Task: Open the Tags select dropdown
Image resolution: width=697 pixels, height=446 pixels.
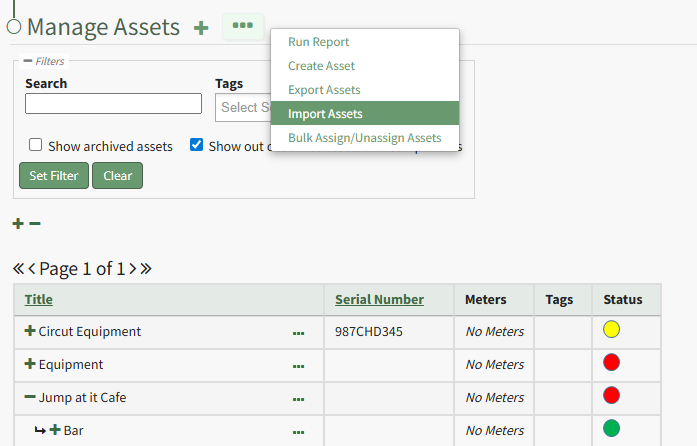Action: pyautogui.click(x=242, y=107)
